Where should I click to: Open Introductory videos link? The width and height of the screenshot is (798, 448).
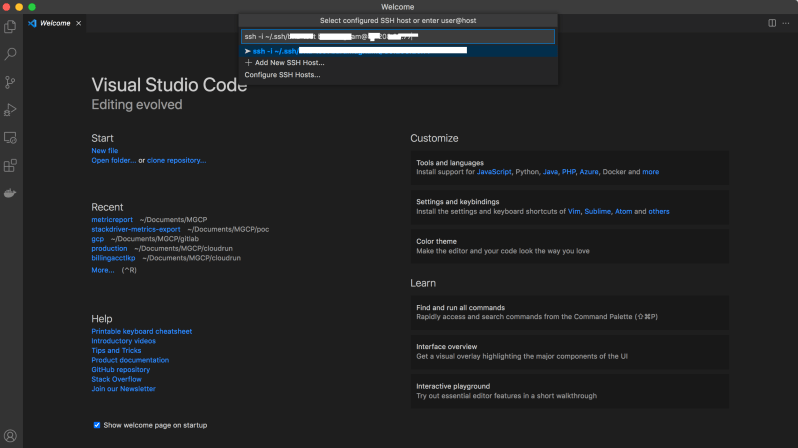click(x=124, y=341)
